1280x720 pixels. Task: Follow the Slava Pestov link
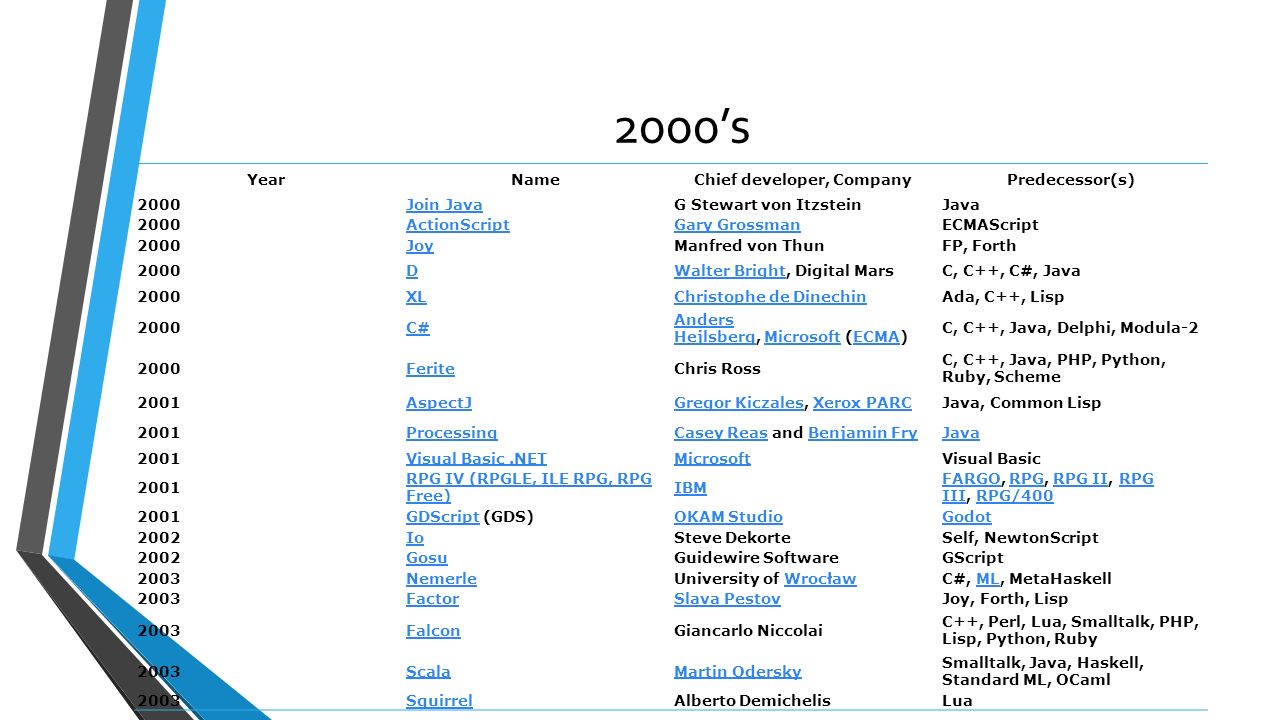[x=727, y=599]
